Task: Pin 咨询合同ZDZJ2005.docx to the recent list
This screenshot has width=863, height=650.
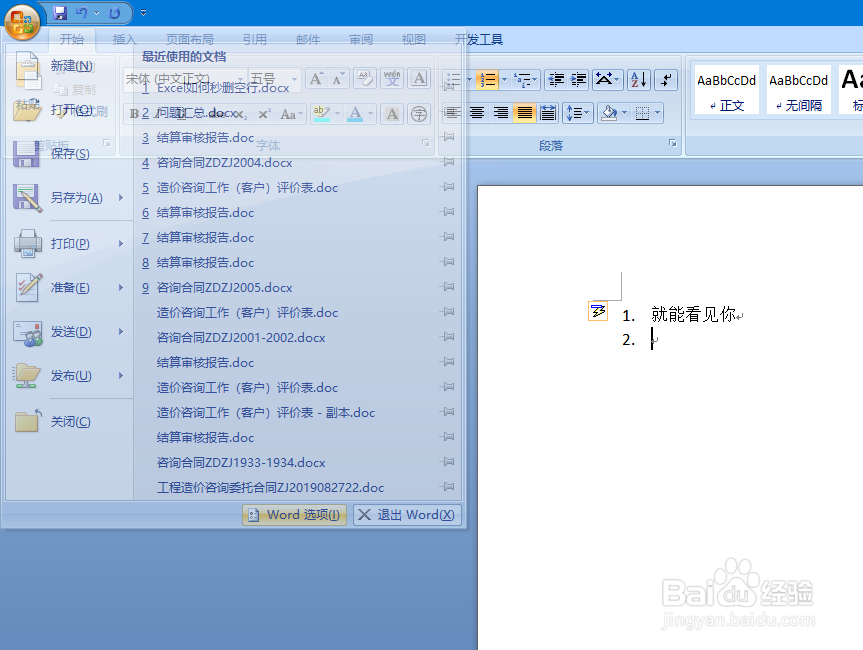Action: click(449, 287)
